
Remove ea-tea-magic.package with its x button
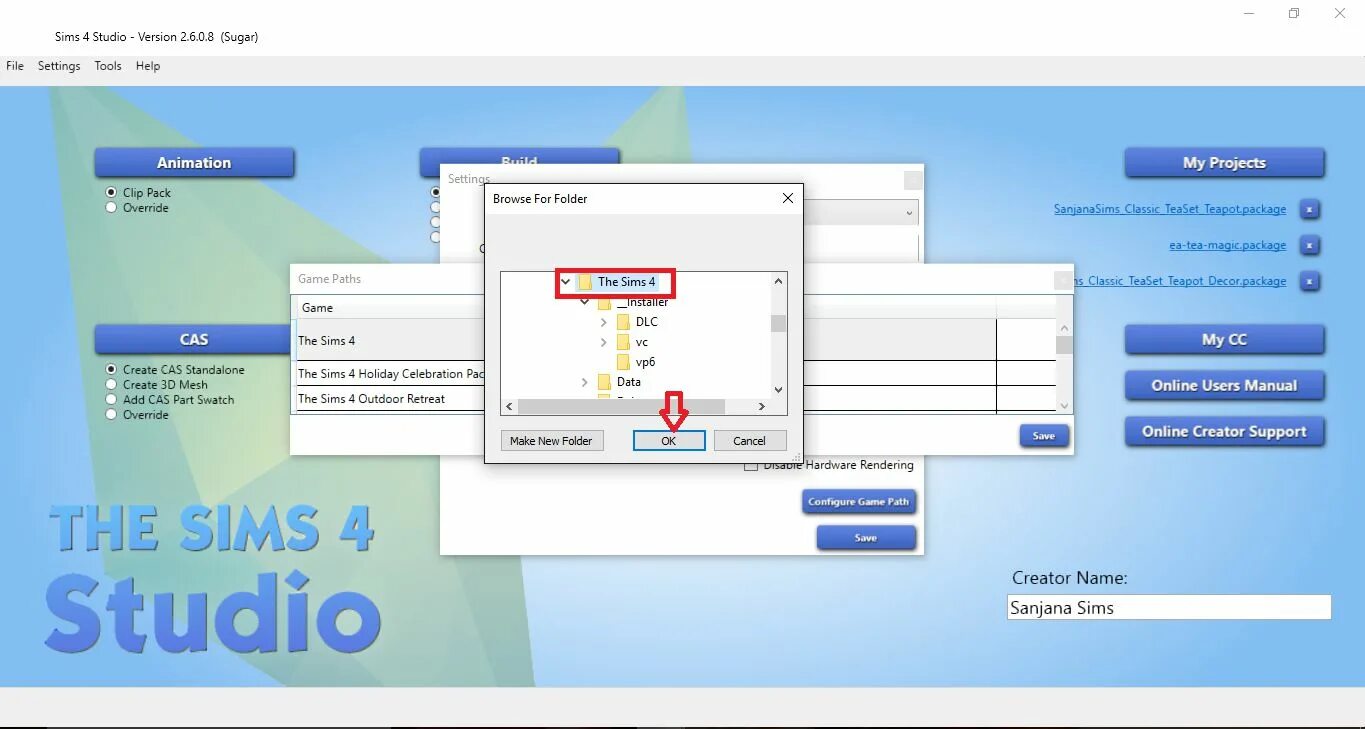pos(1310,246)
